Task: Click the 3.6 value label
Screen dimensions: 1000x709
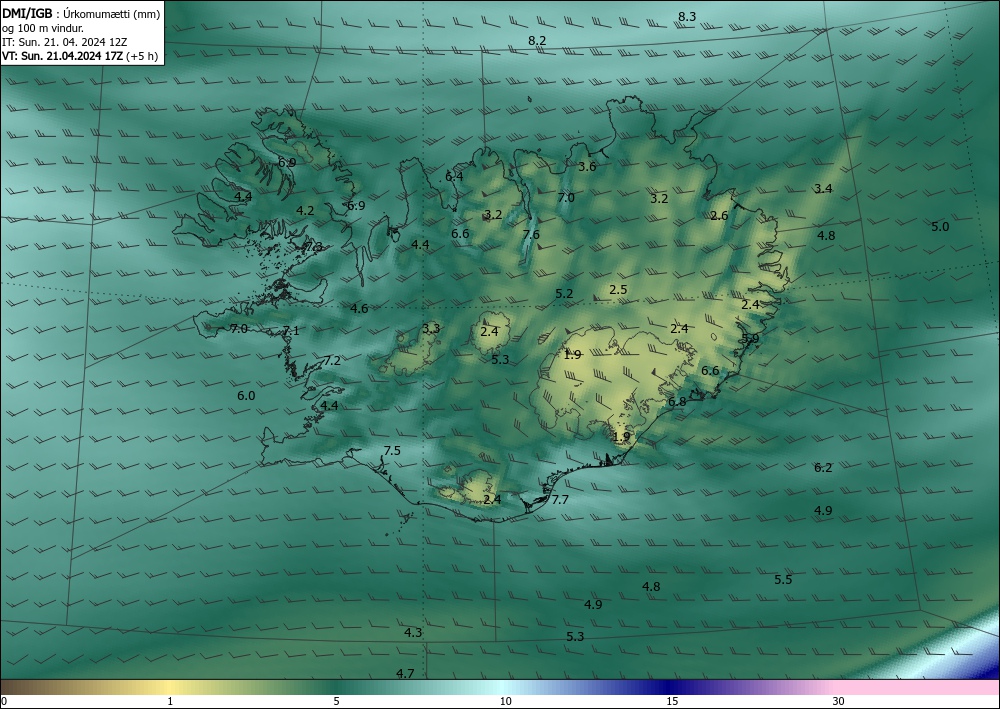Action: click(x=587, y=167)
